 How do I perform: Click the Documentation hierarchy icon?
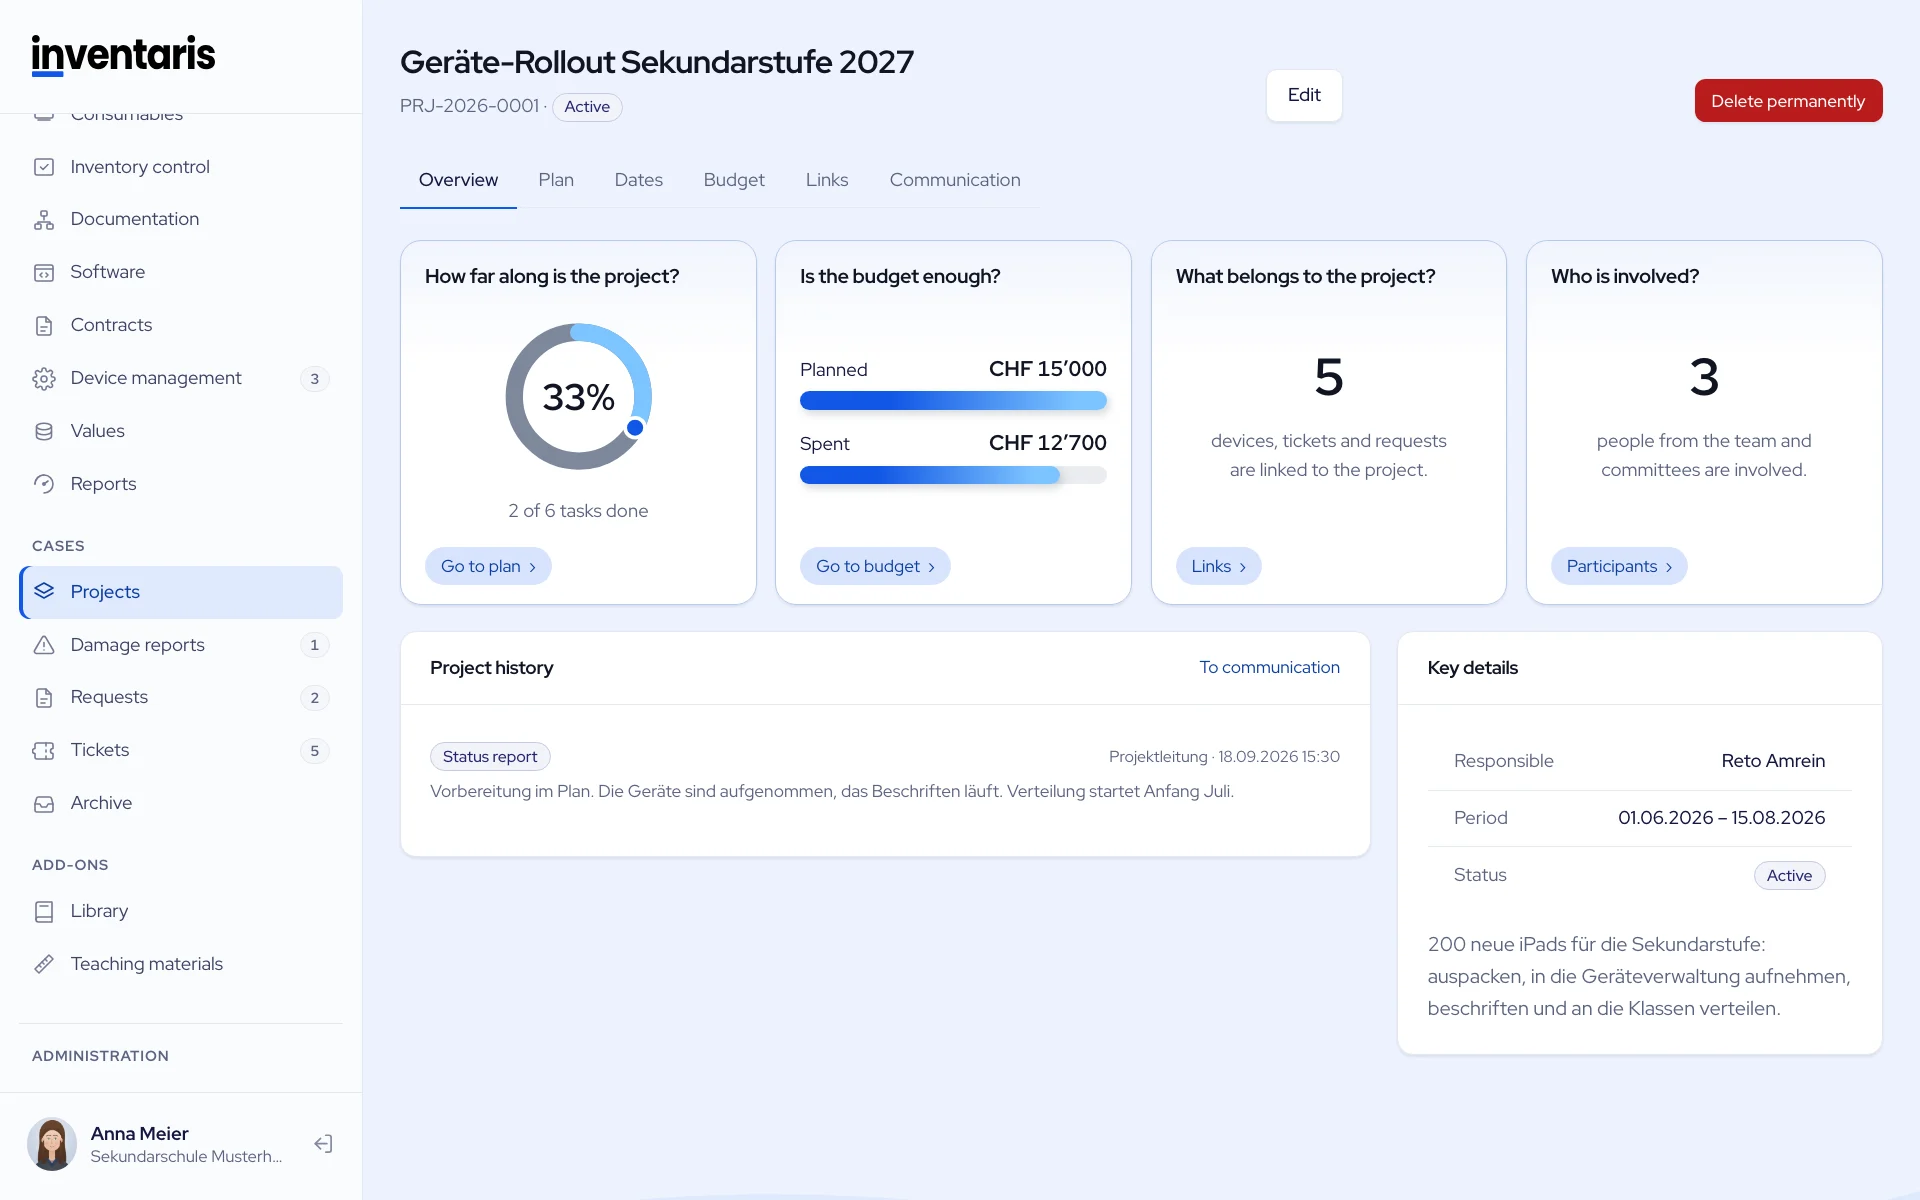[44, 220]
